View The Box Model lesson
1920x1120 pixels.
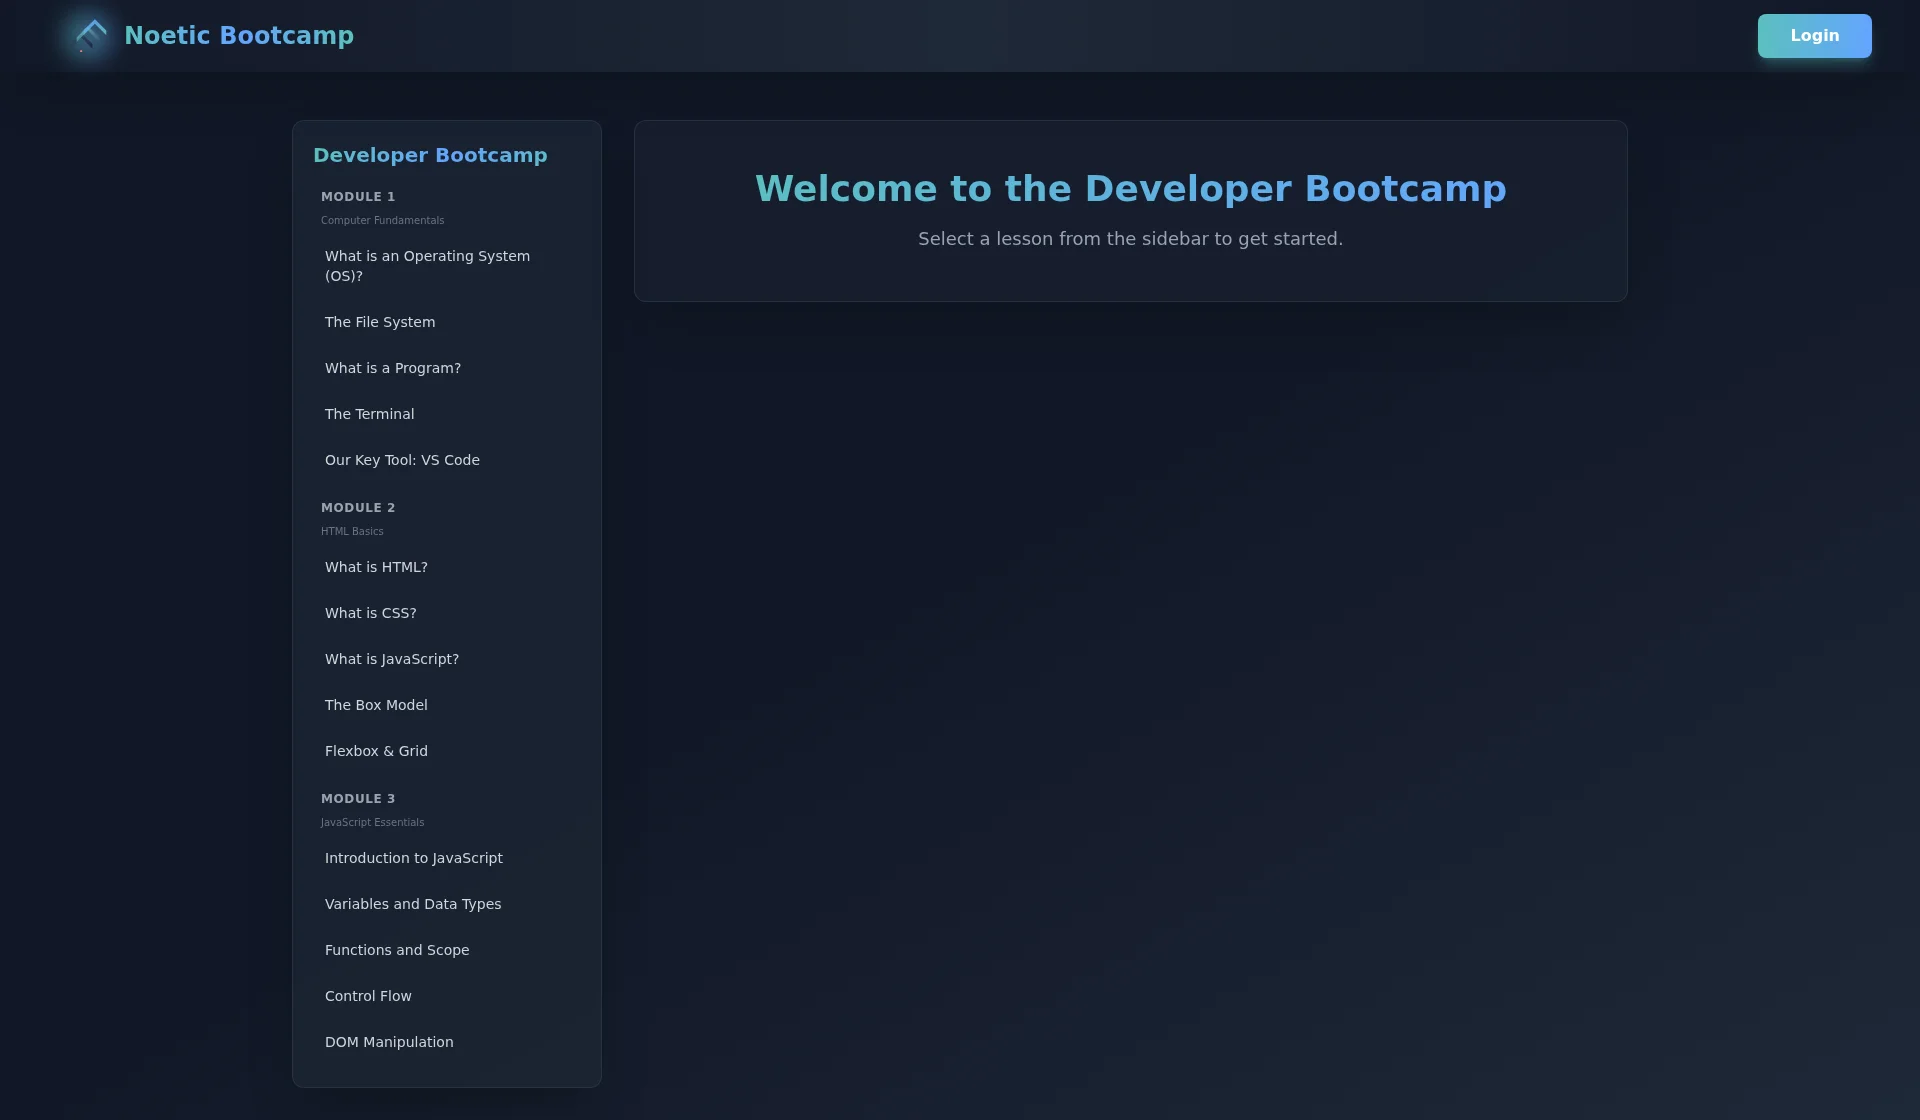447,705
